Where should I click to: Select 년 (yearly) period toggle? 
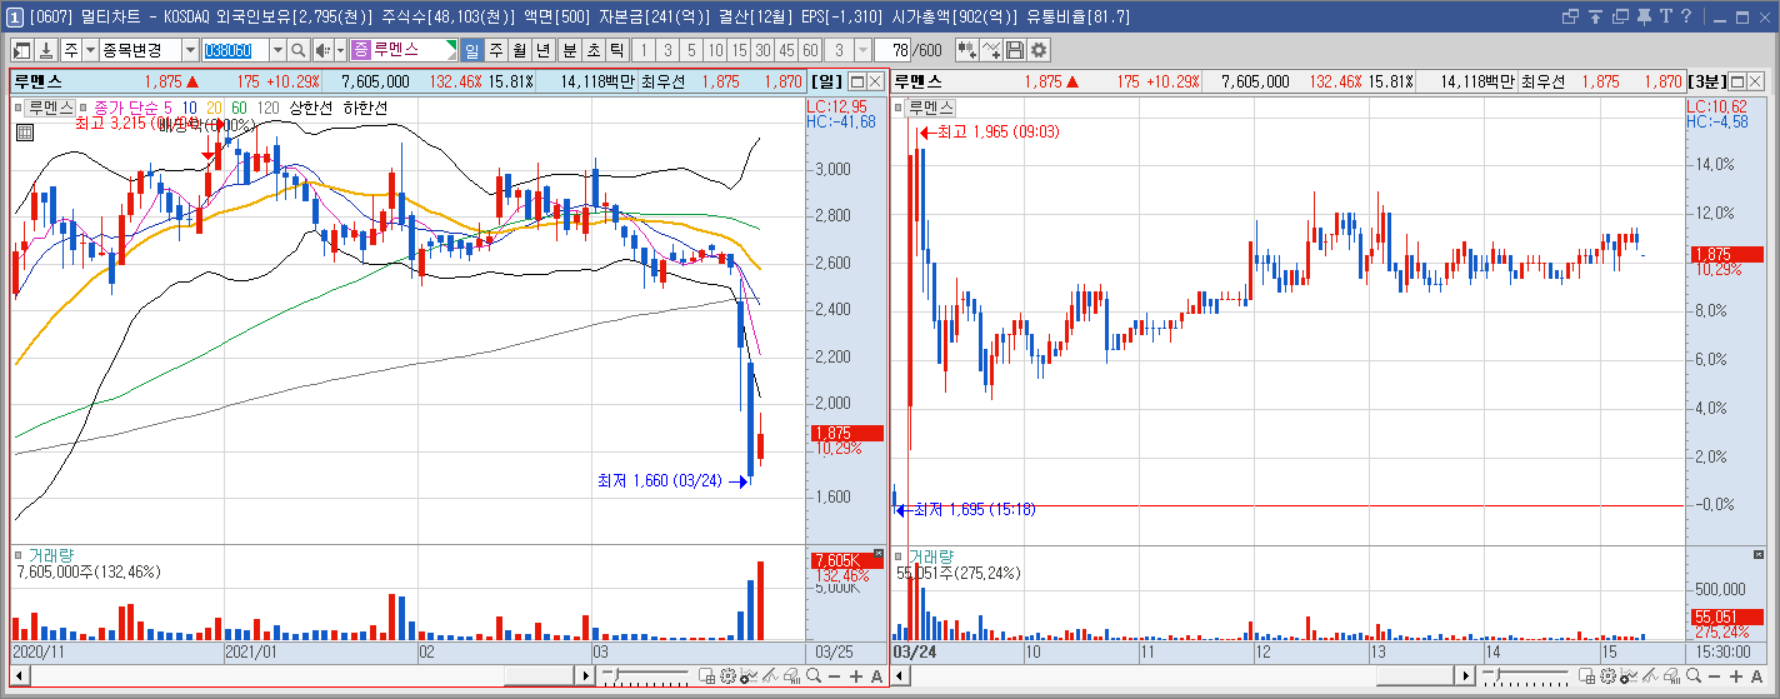tap(544, 50)
